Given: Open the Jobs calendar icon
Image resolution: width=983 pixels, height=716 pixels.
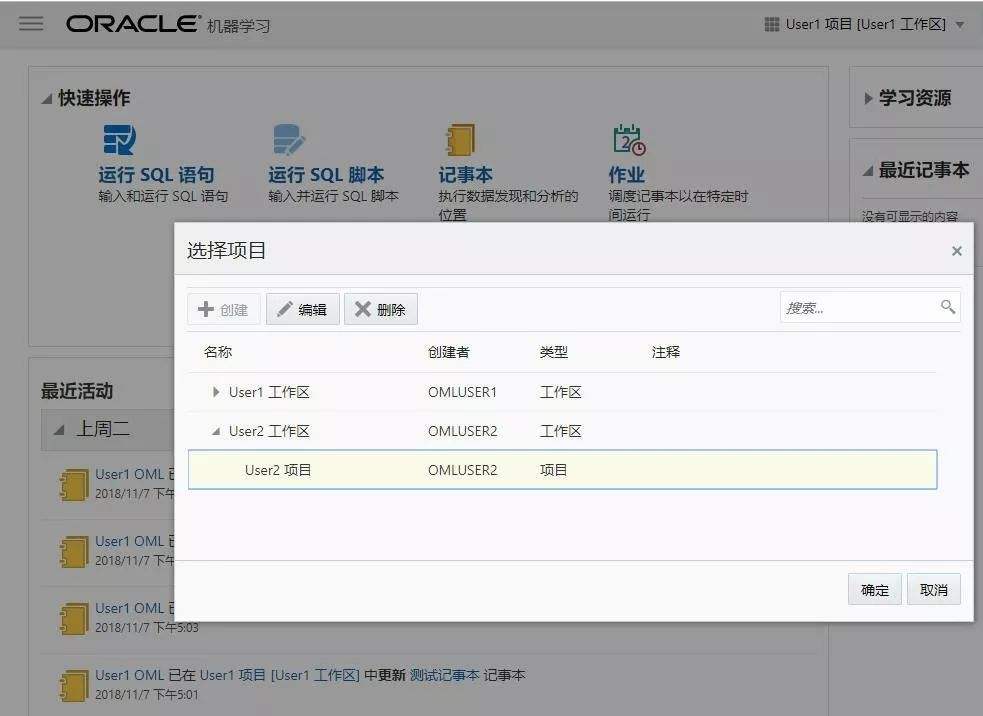Looking at the screenshot, I should 629,139.
